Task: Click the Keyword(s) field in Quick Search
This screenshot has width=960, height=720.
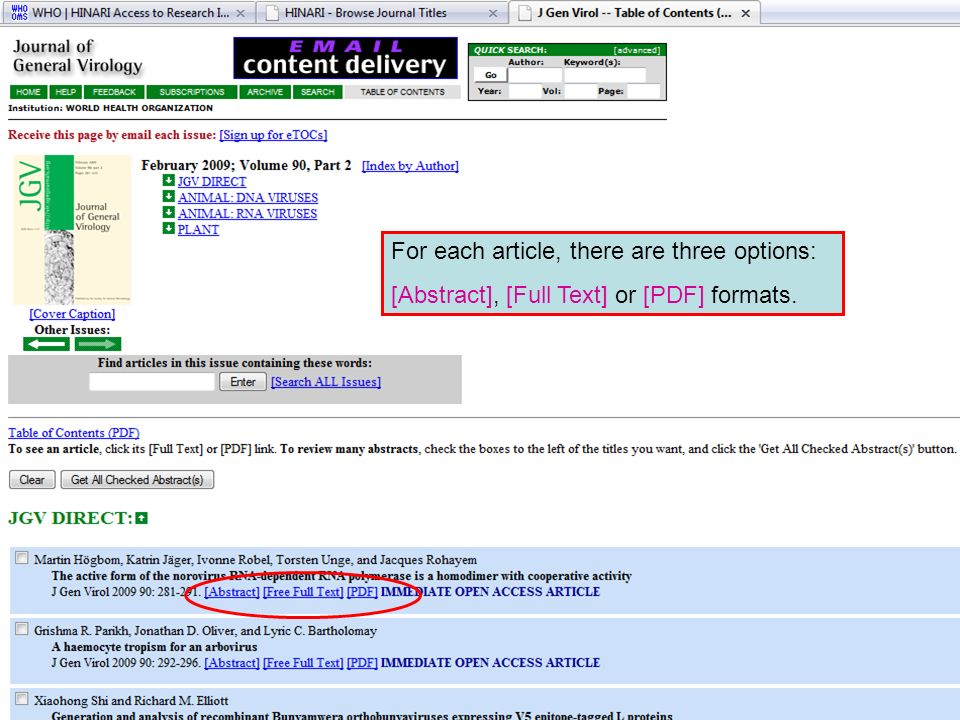Action: (604, 75)
